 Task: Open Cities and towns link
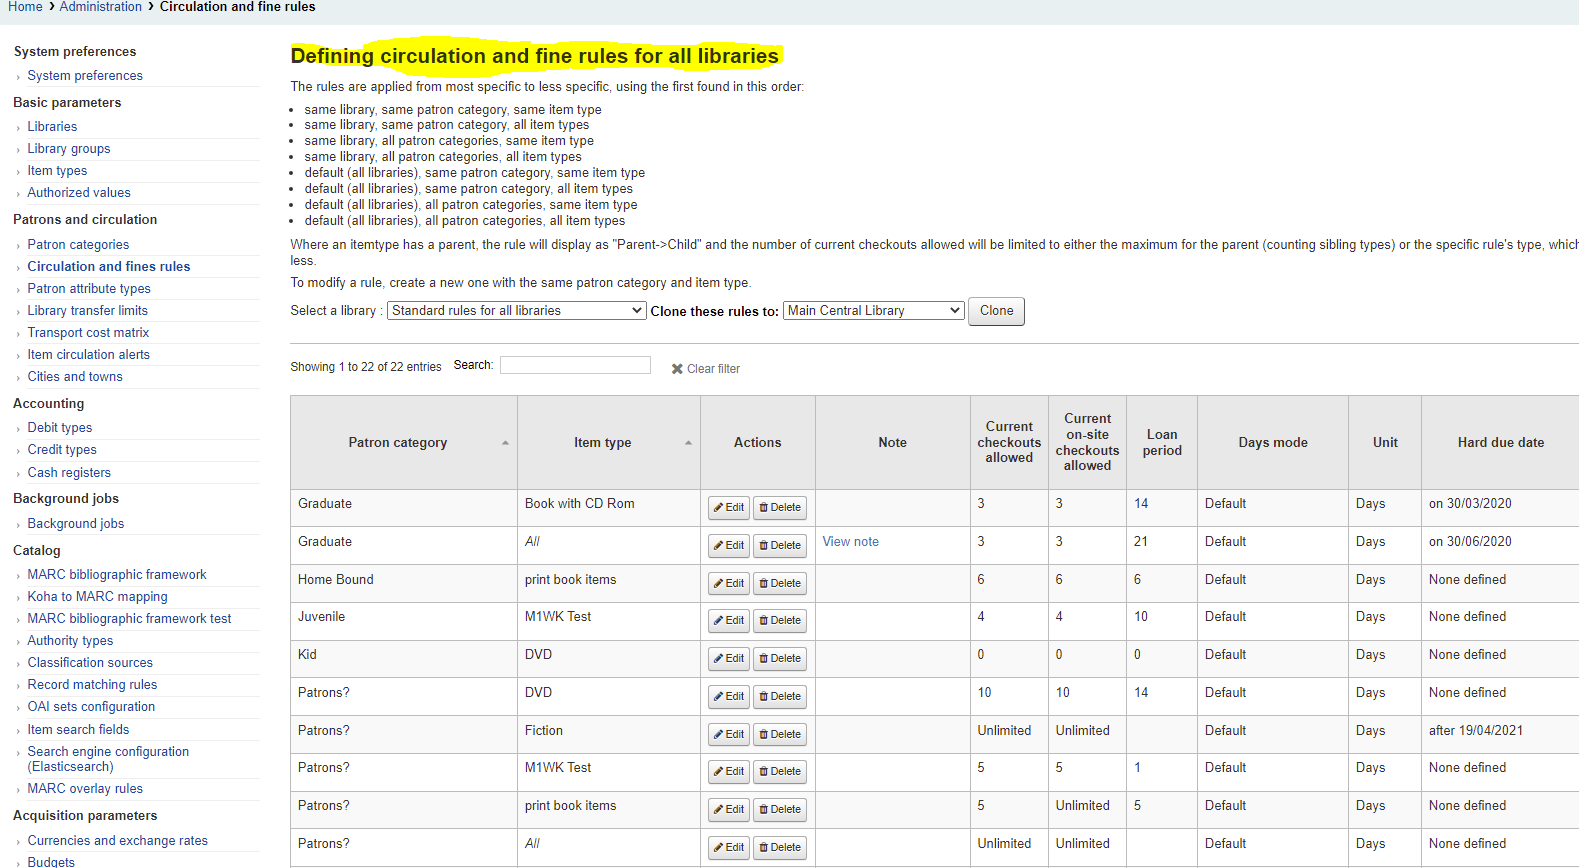(75, 377)
